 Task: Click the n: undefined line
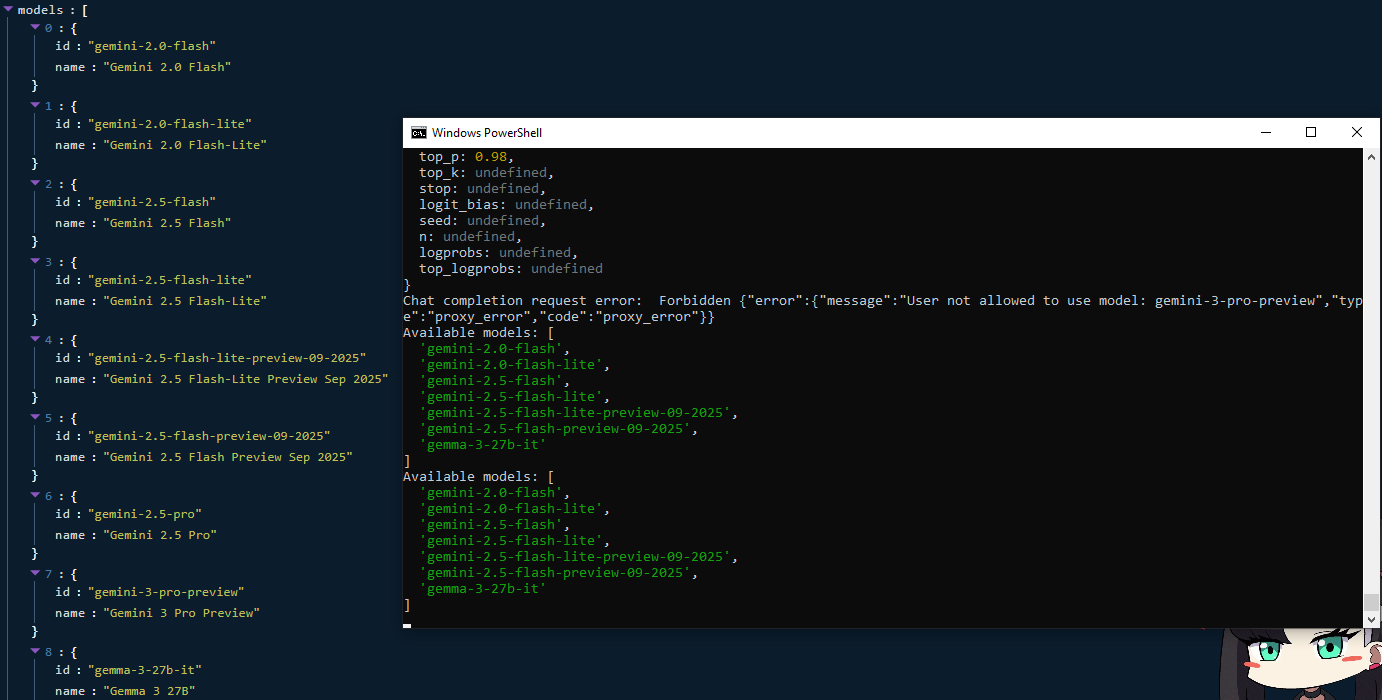(471, 237)
